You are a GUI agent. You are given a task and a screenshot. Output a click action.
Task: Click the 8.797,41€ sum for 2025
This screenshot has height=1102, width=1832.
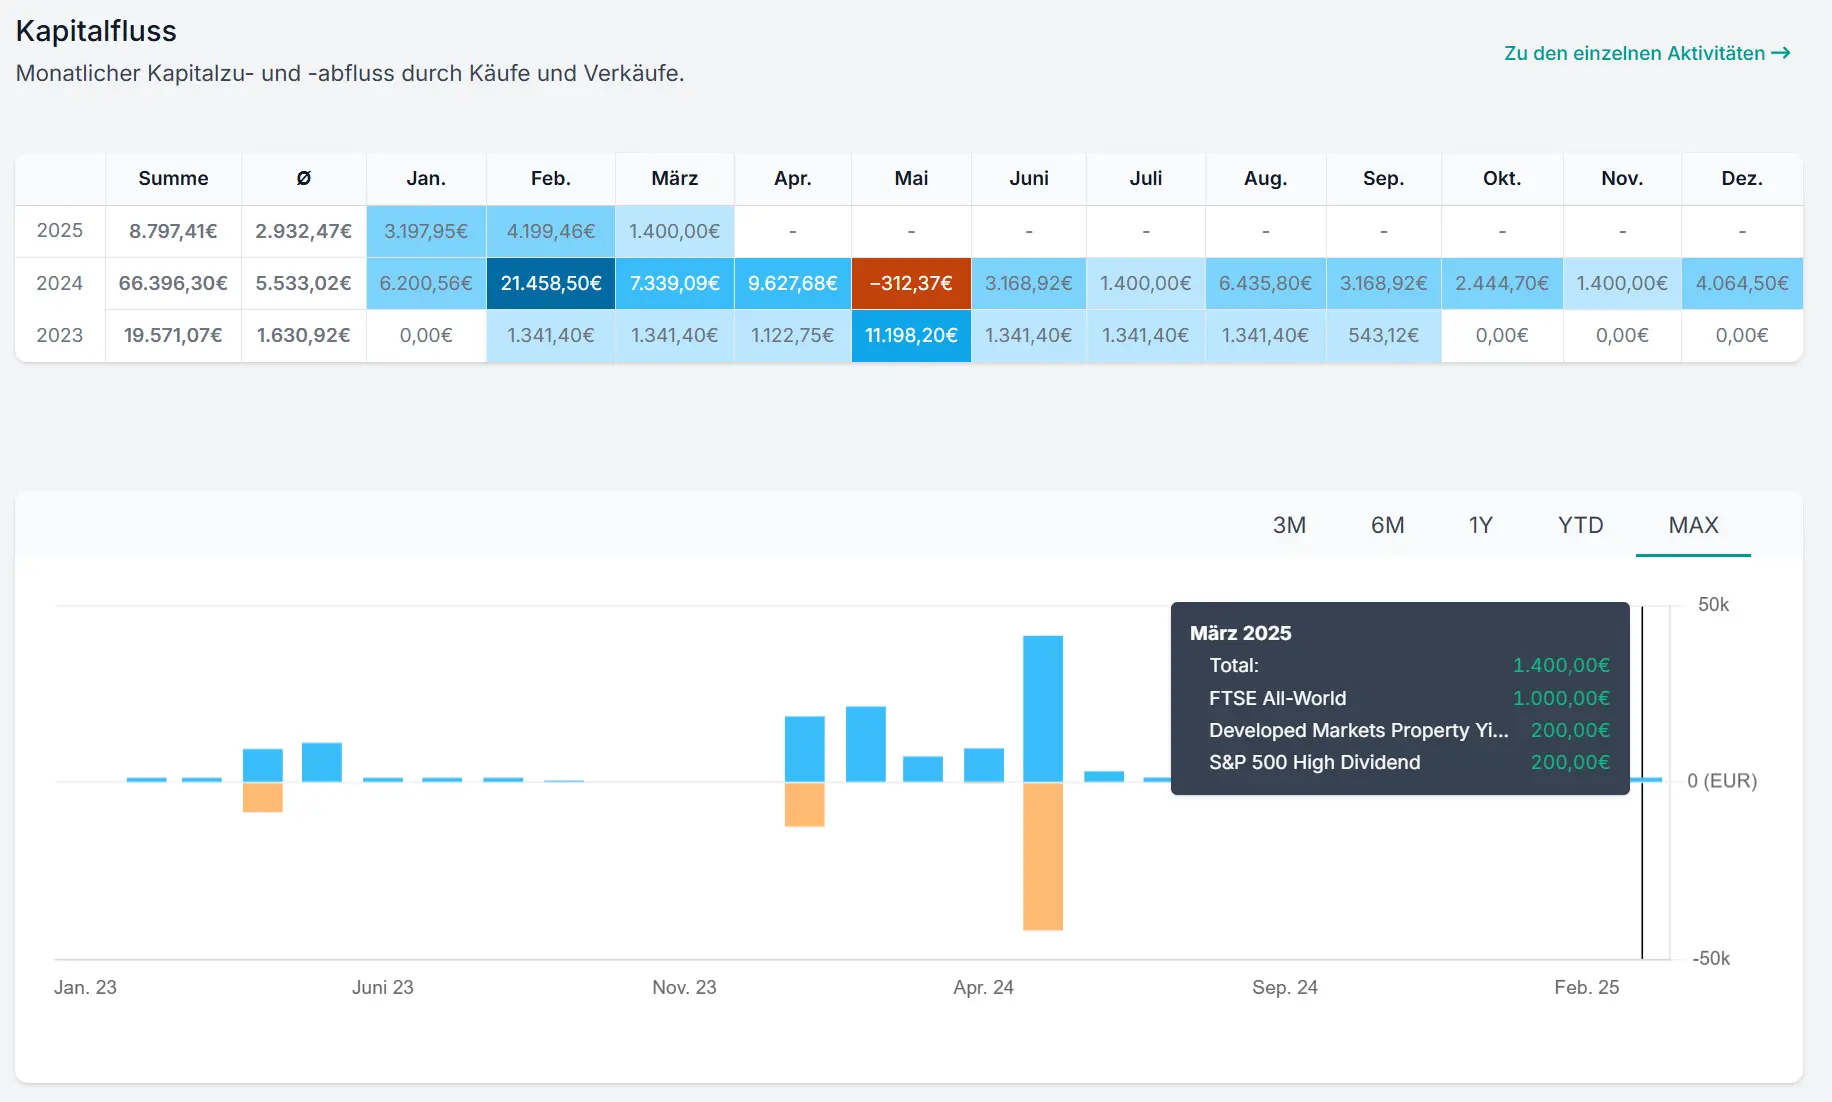click(173, 231)
